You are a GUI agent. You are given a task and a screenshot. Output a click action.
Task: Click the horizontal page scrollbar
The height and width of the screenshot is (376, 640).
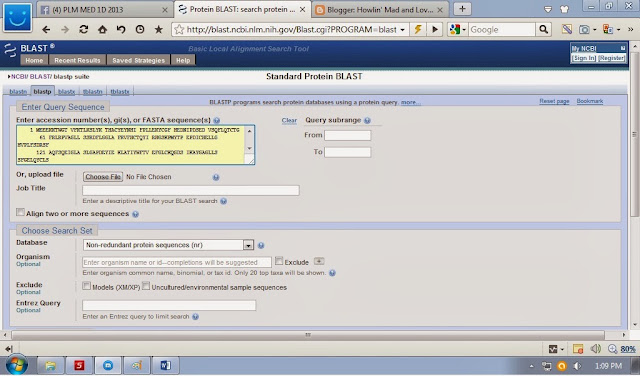308,335
